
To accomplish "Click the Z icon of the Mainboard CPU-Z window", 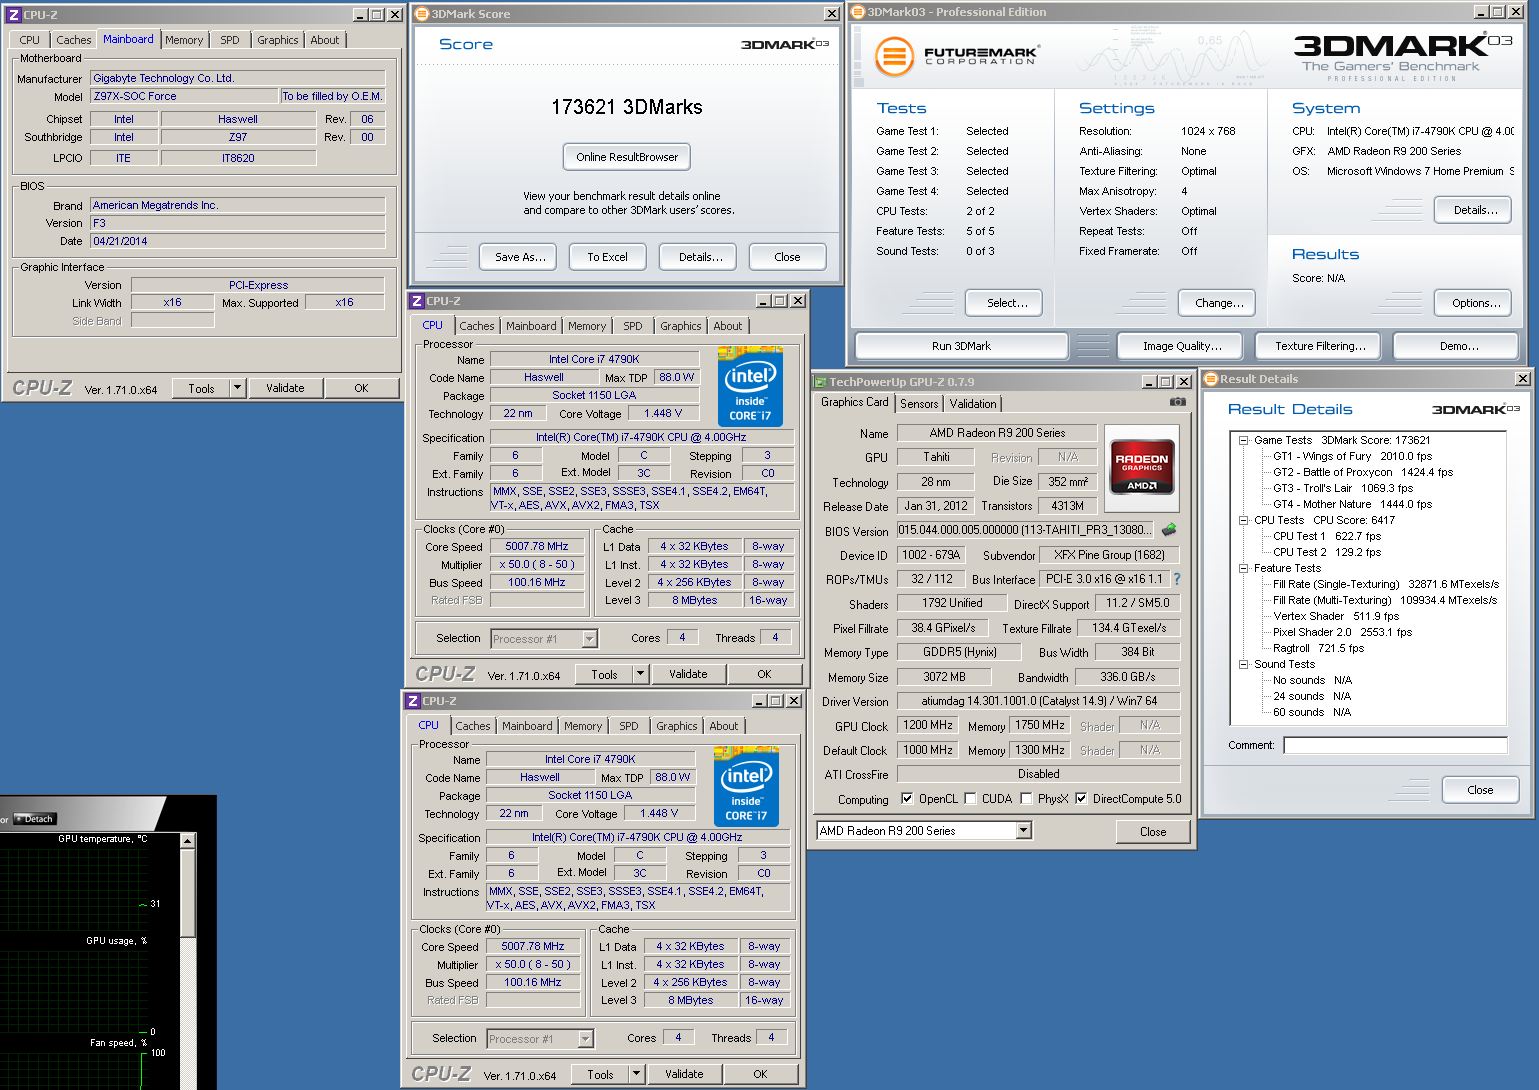I will tap(14, 15).
